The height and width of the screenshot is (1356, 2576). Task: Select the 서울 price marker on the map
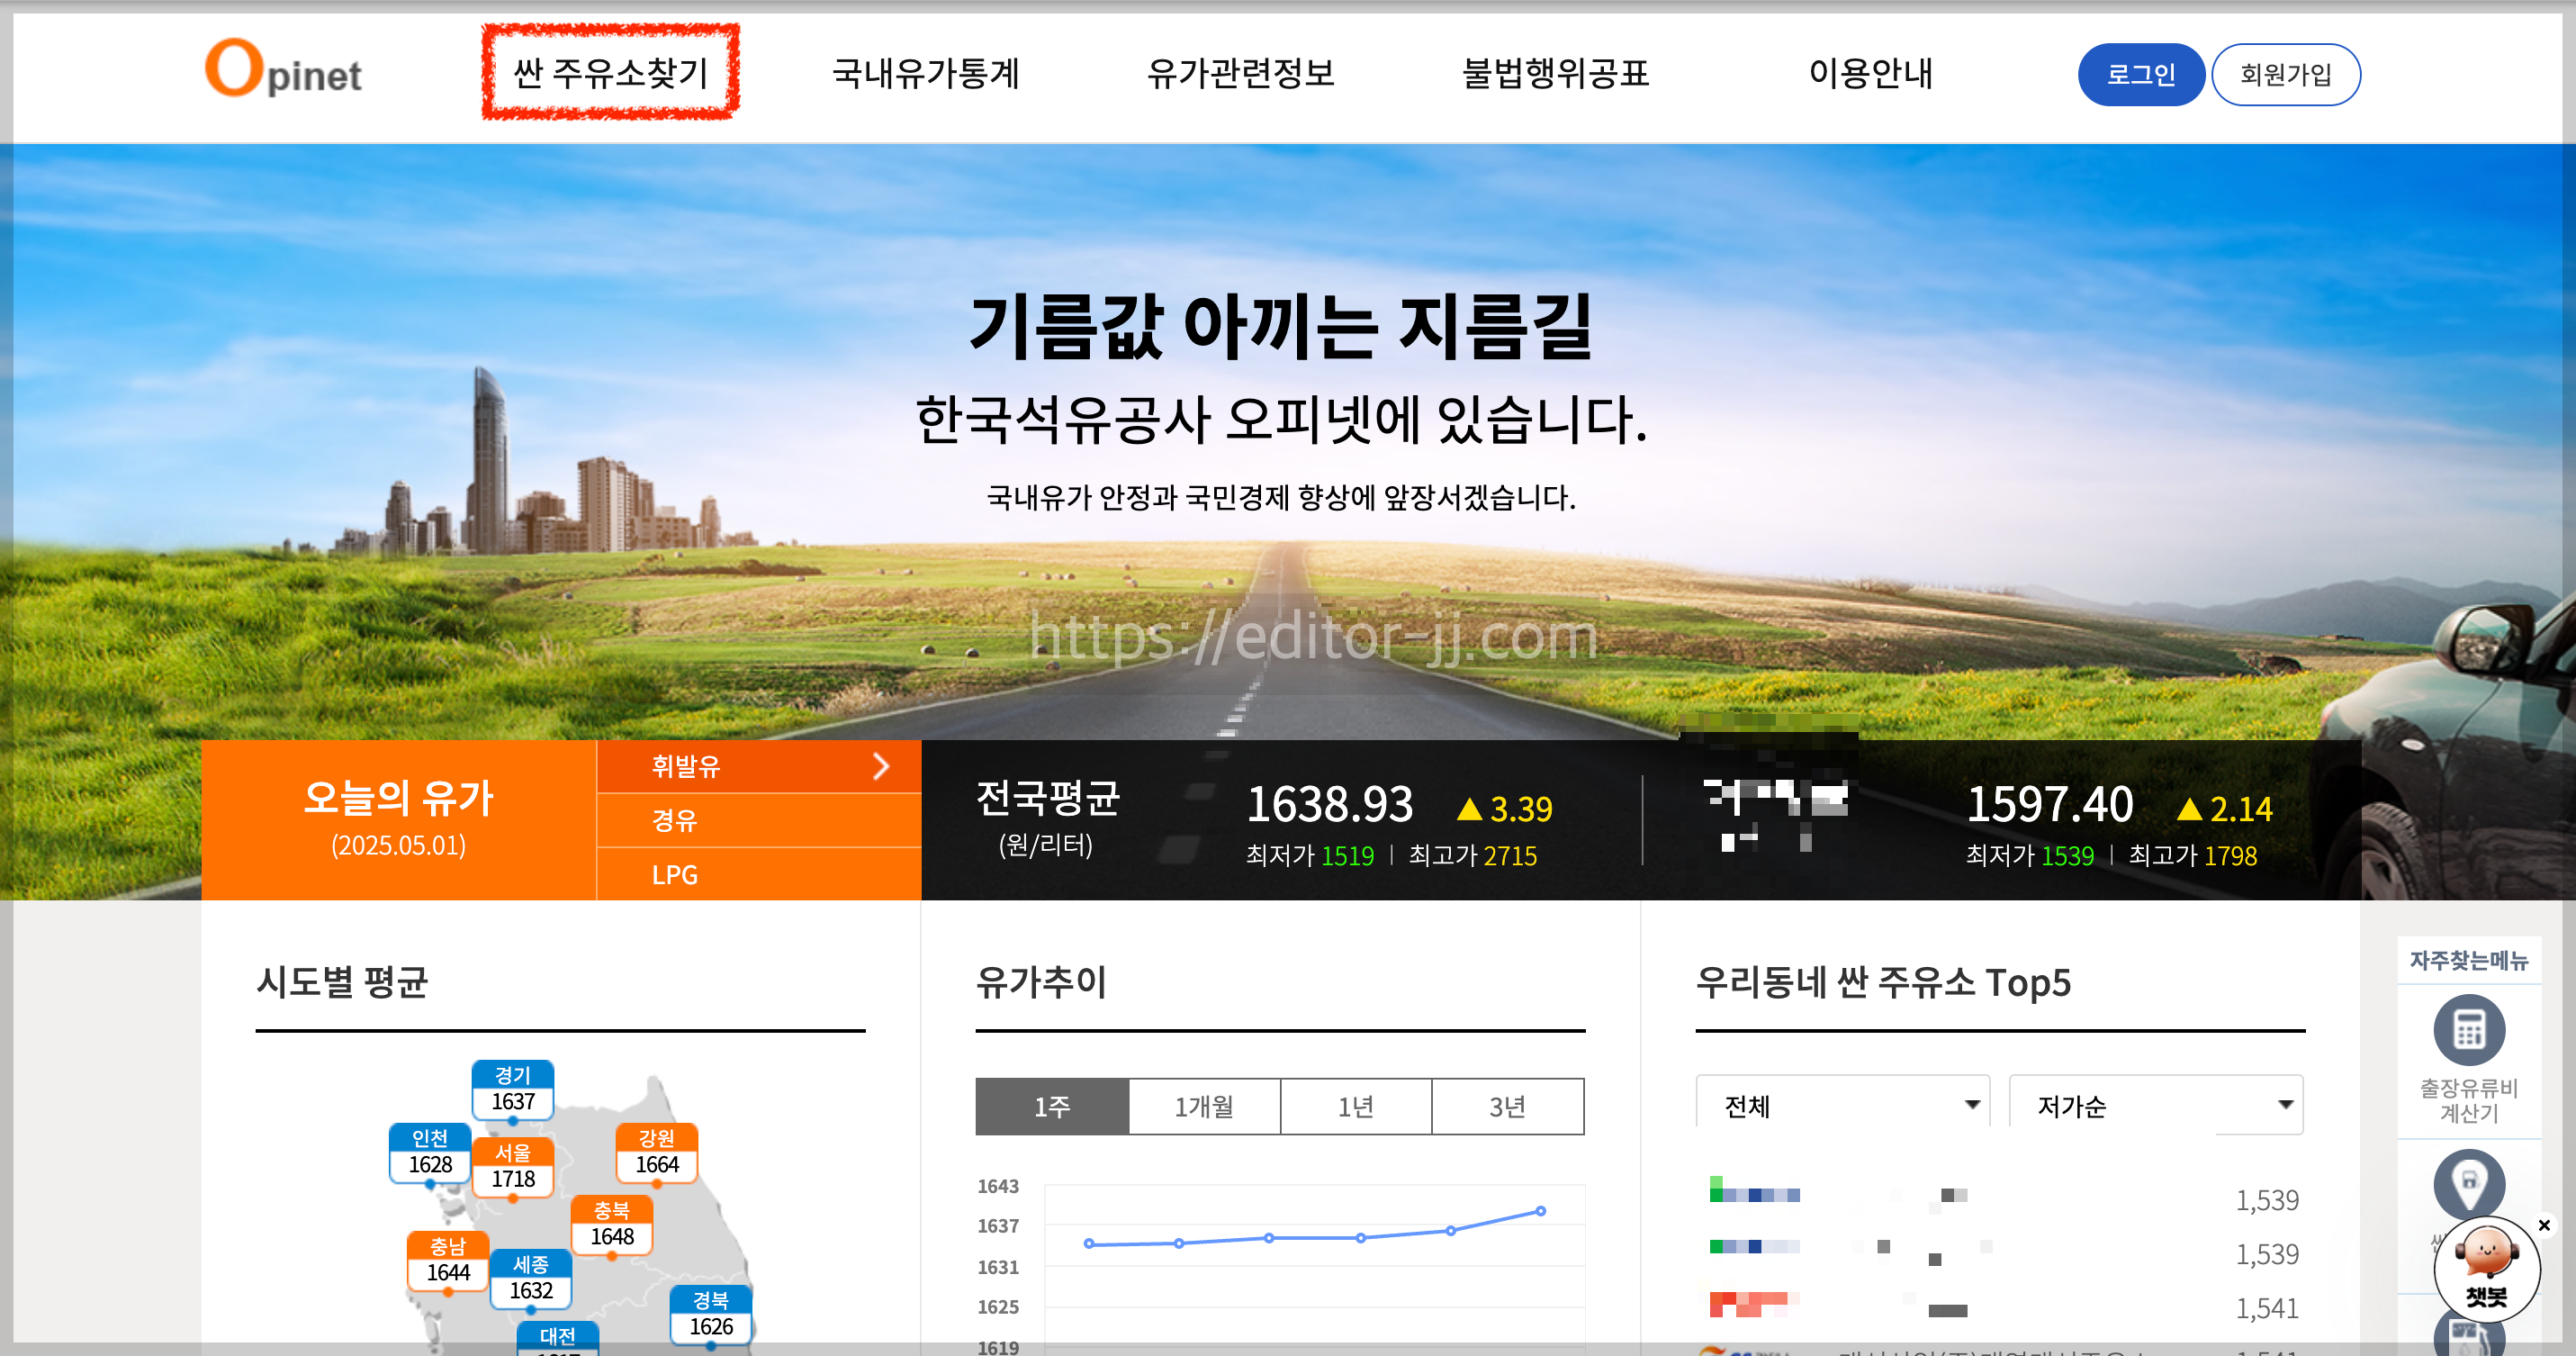[516, 1168]
